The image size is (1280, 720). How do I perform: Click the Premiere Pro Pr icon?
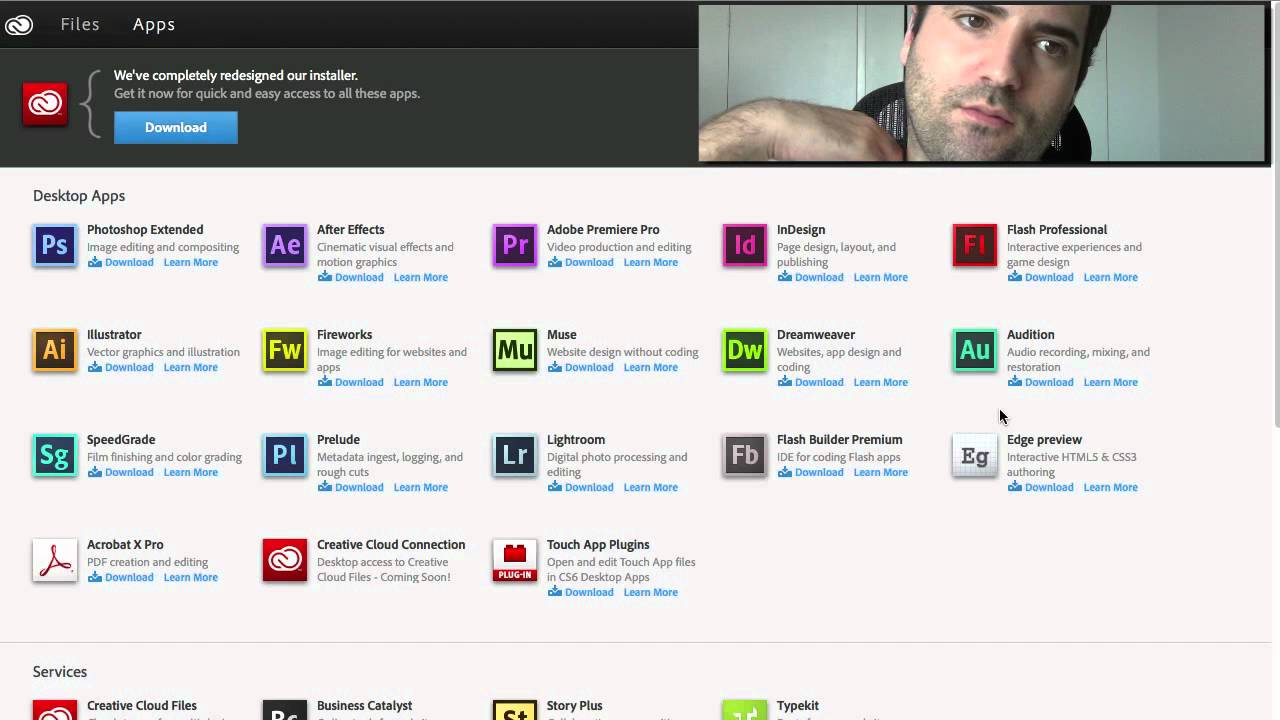tap(515, 245)
